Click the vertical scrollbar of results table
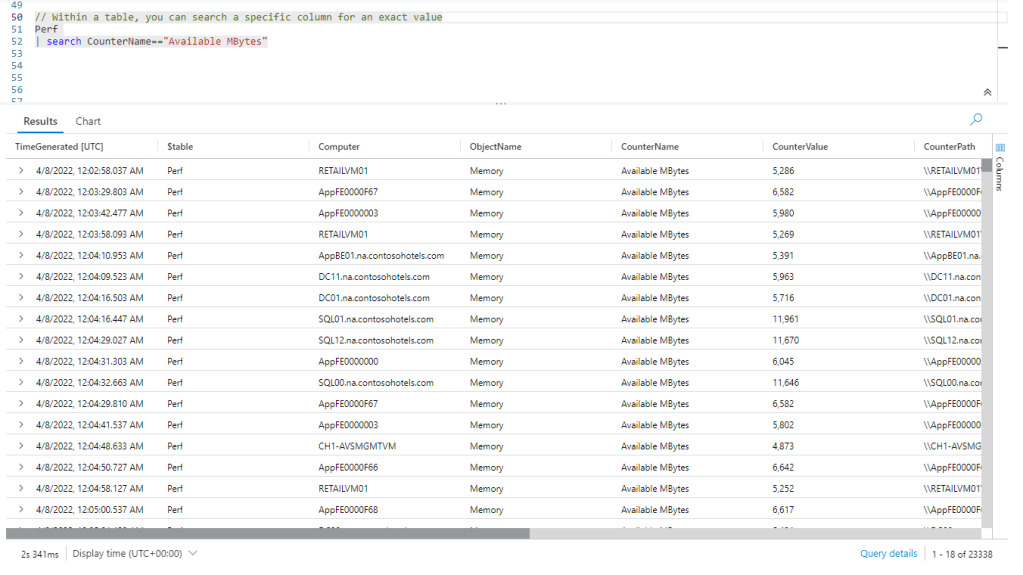This screenshot has height=575, width=1023. (986, 300)
